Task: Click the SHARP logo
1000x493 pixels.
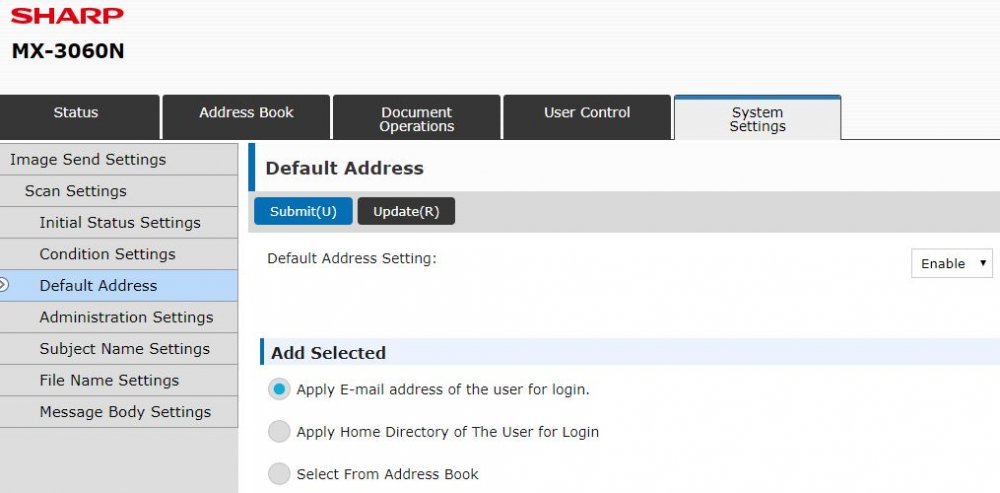Action: 67,16
